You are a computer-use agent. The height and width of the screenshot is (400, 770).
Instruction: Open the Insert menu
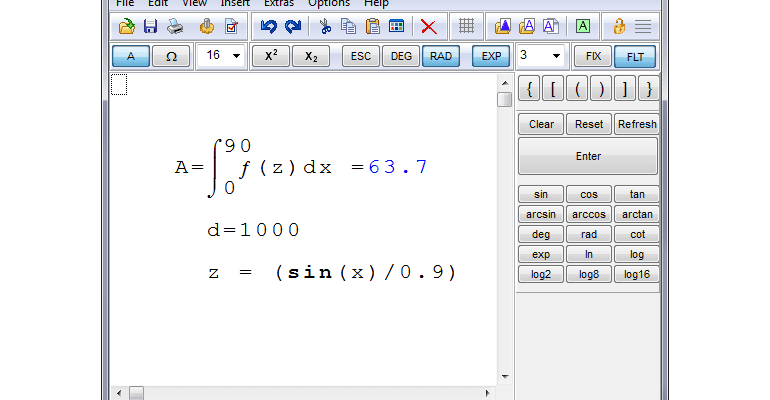tap(235, 4)
